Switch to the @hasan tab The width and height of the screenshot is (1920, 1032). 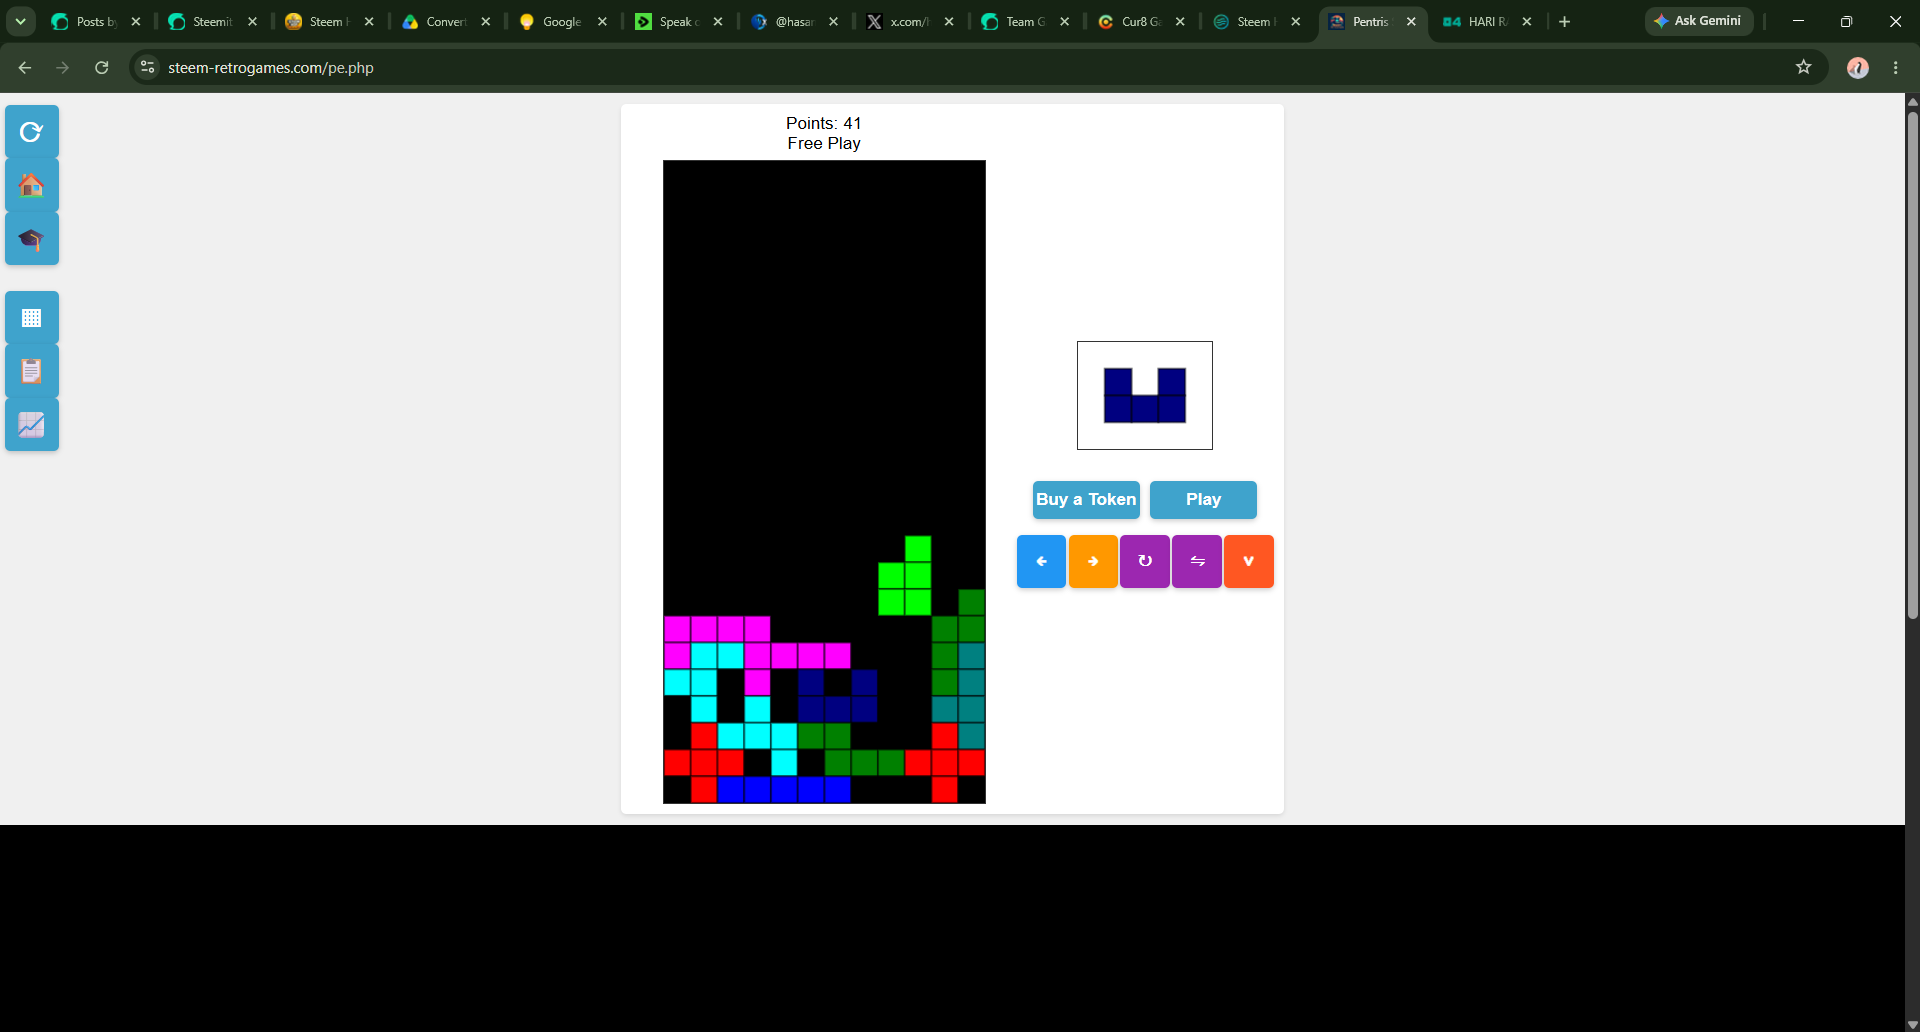tap(793, 21)
